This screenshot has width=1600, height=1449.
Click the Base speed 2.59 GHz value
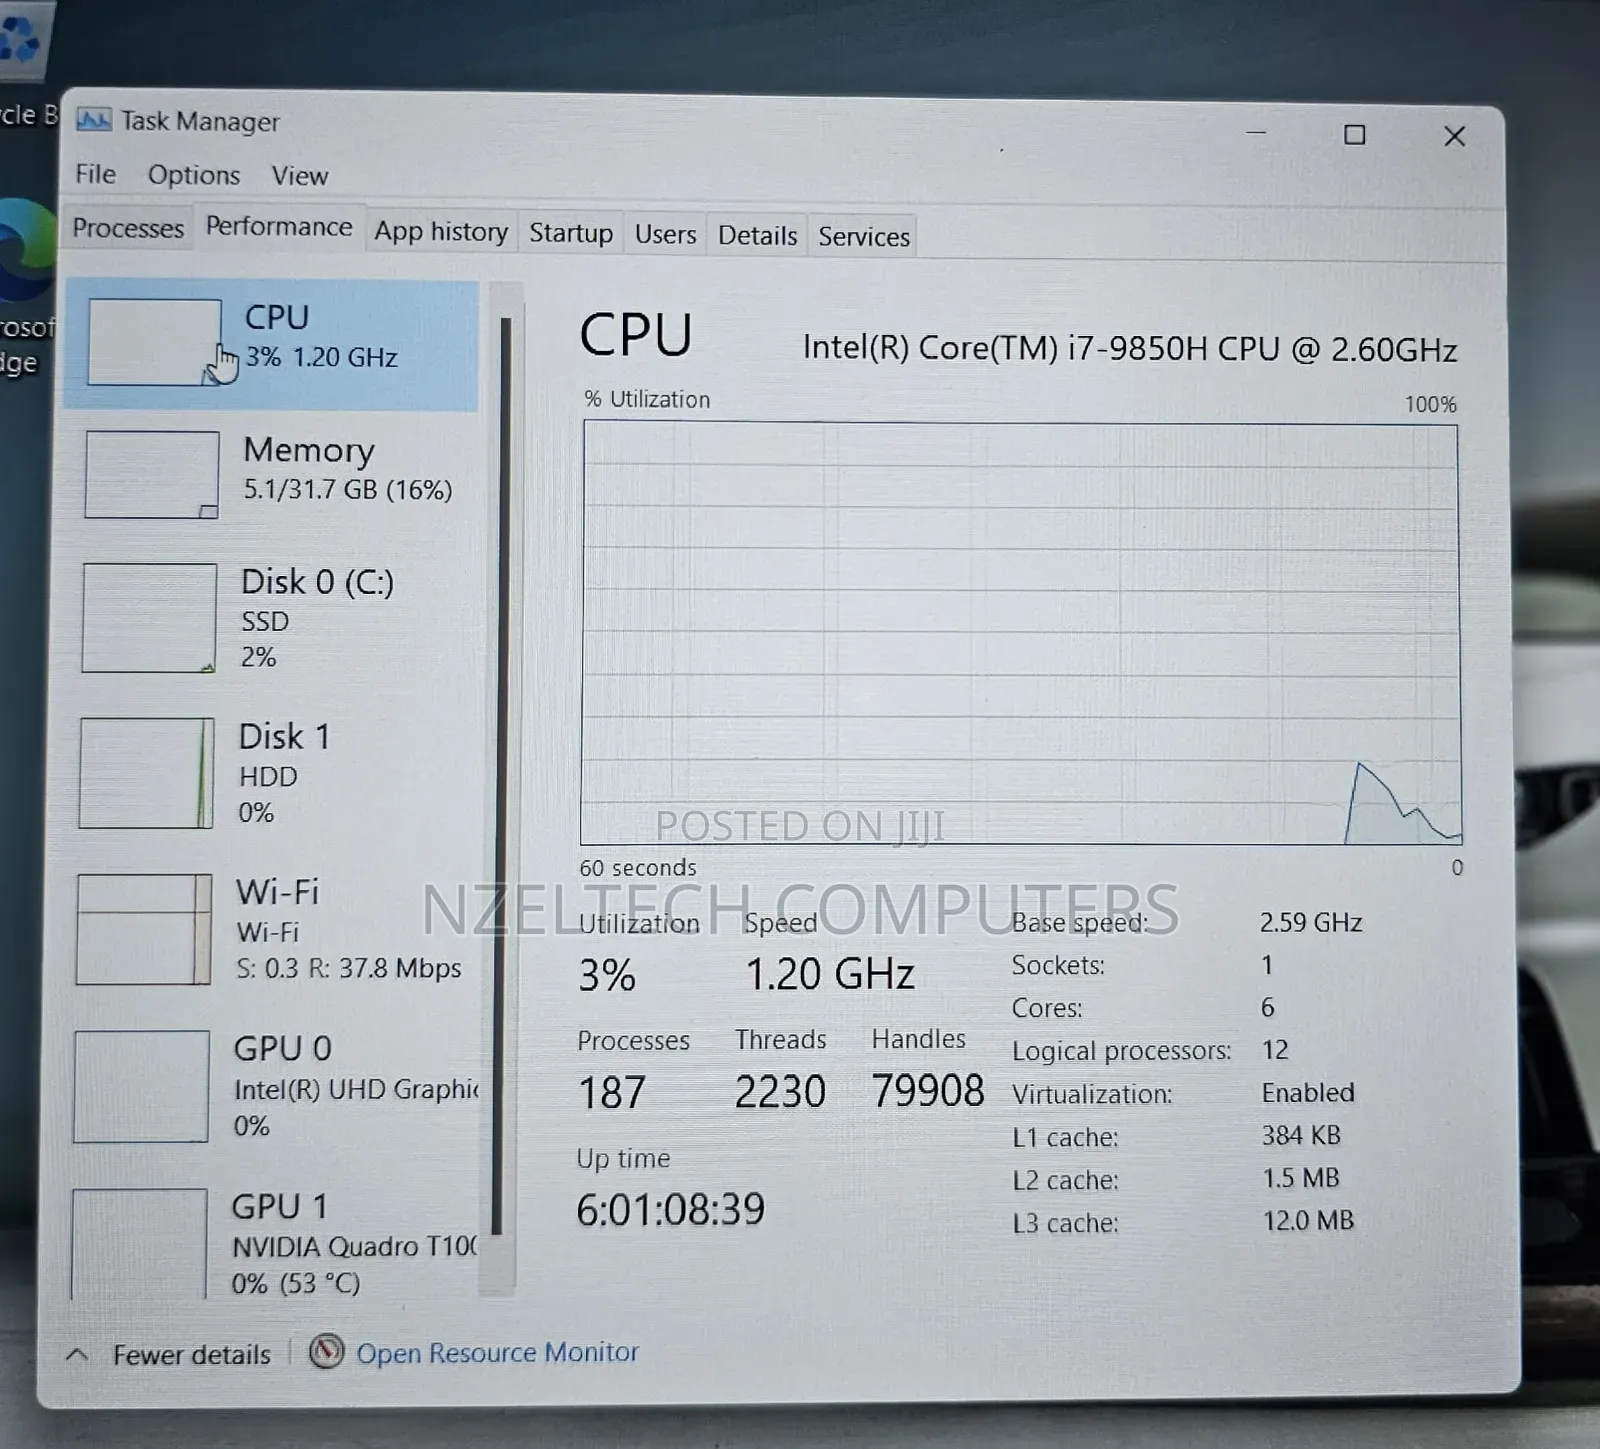tap(1311, 922)
